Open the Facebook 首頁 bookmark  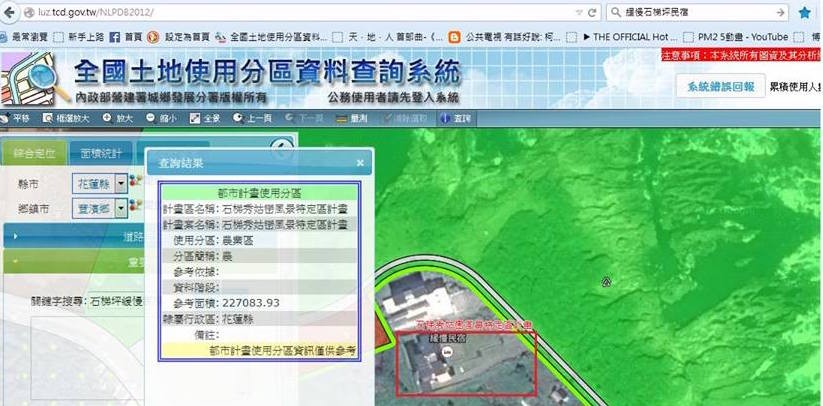[x=126, y=37]
